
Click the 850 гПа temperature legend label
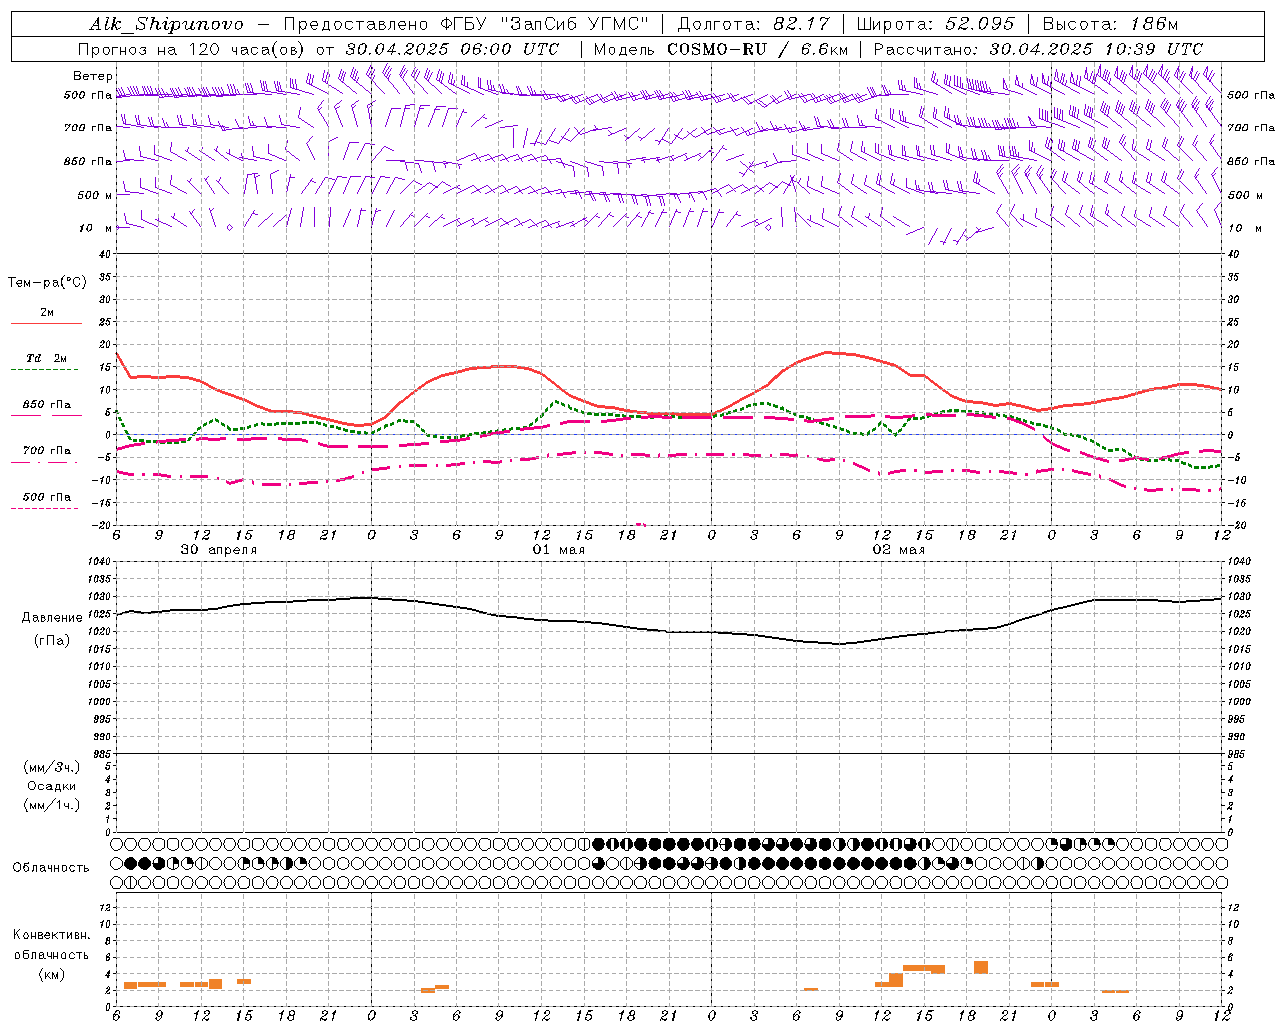tap(47, 405)
